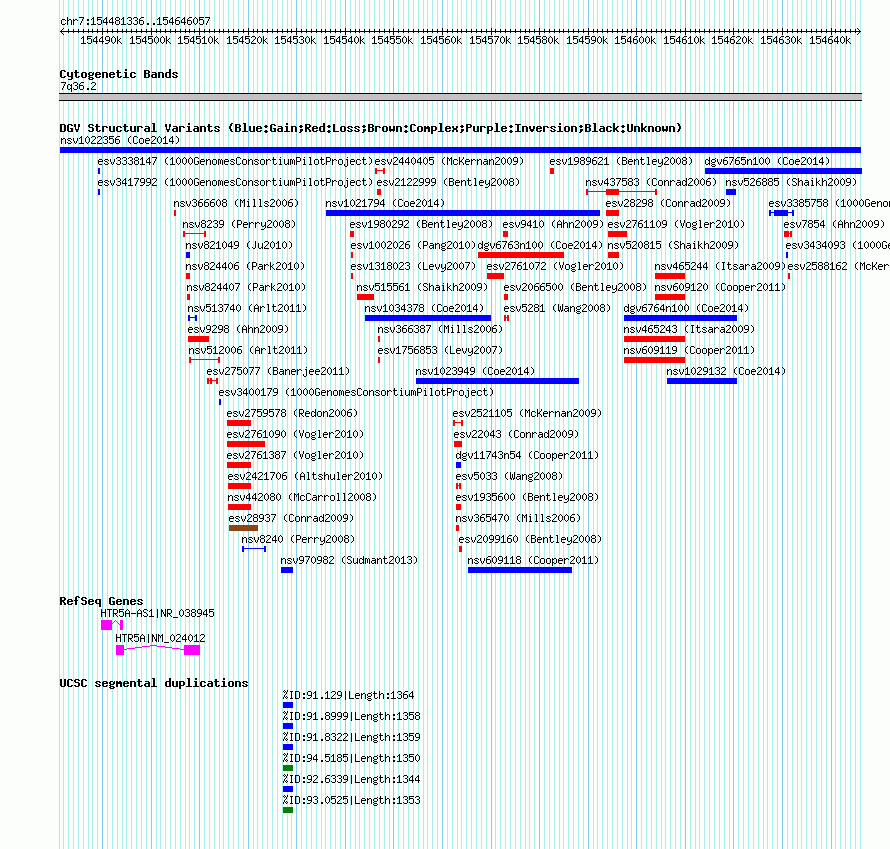The width and height of the screenshot is (890, 849).
Task: Click the %ID:94.5185|Length:1350 green duplication bar
Action: click(288, 768)
